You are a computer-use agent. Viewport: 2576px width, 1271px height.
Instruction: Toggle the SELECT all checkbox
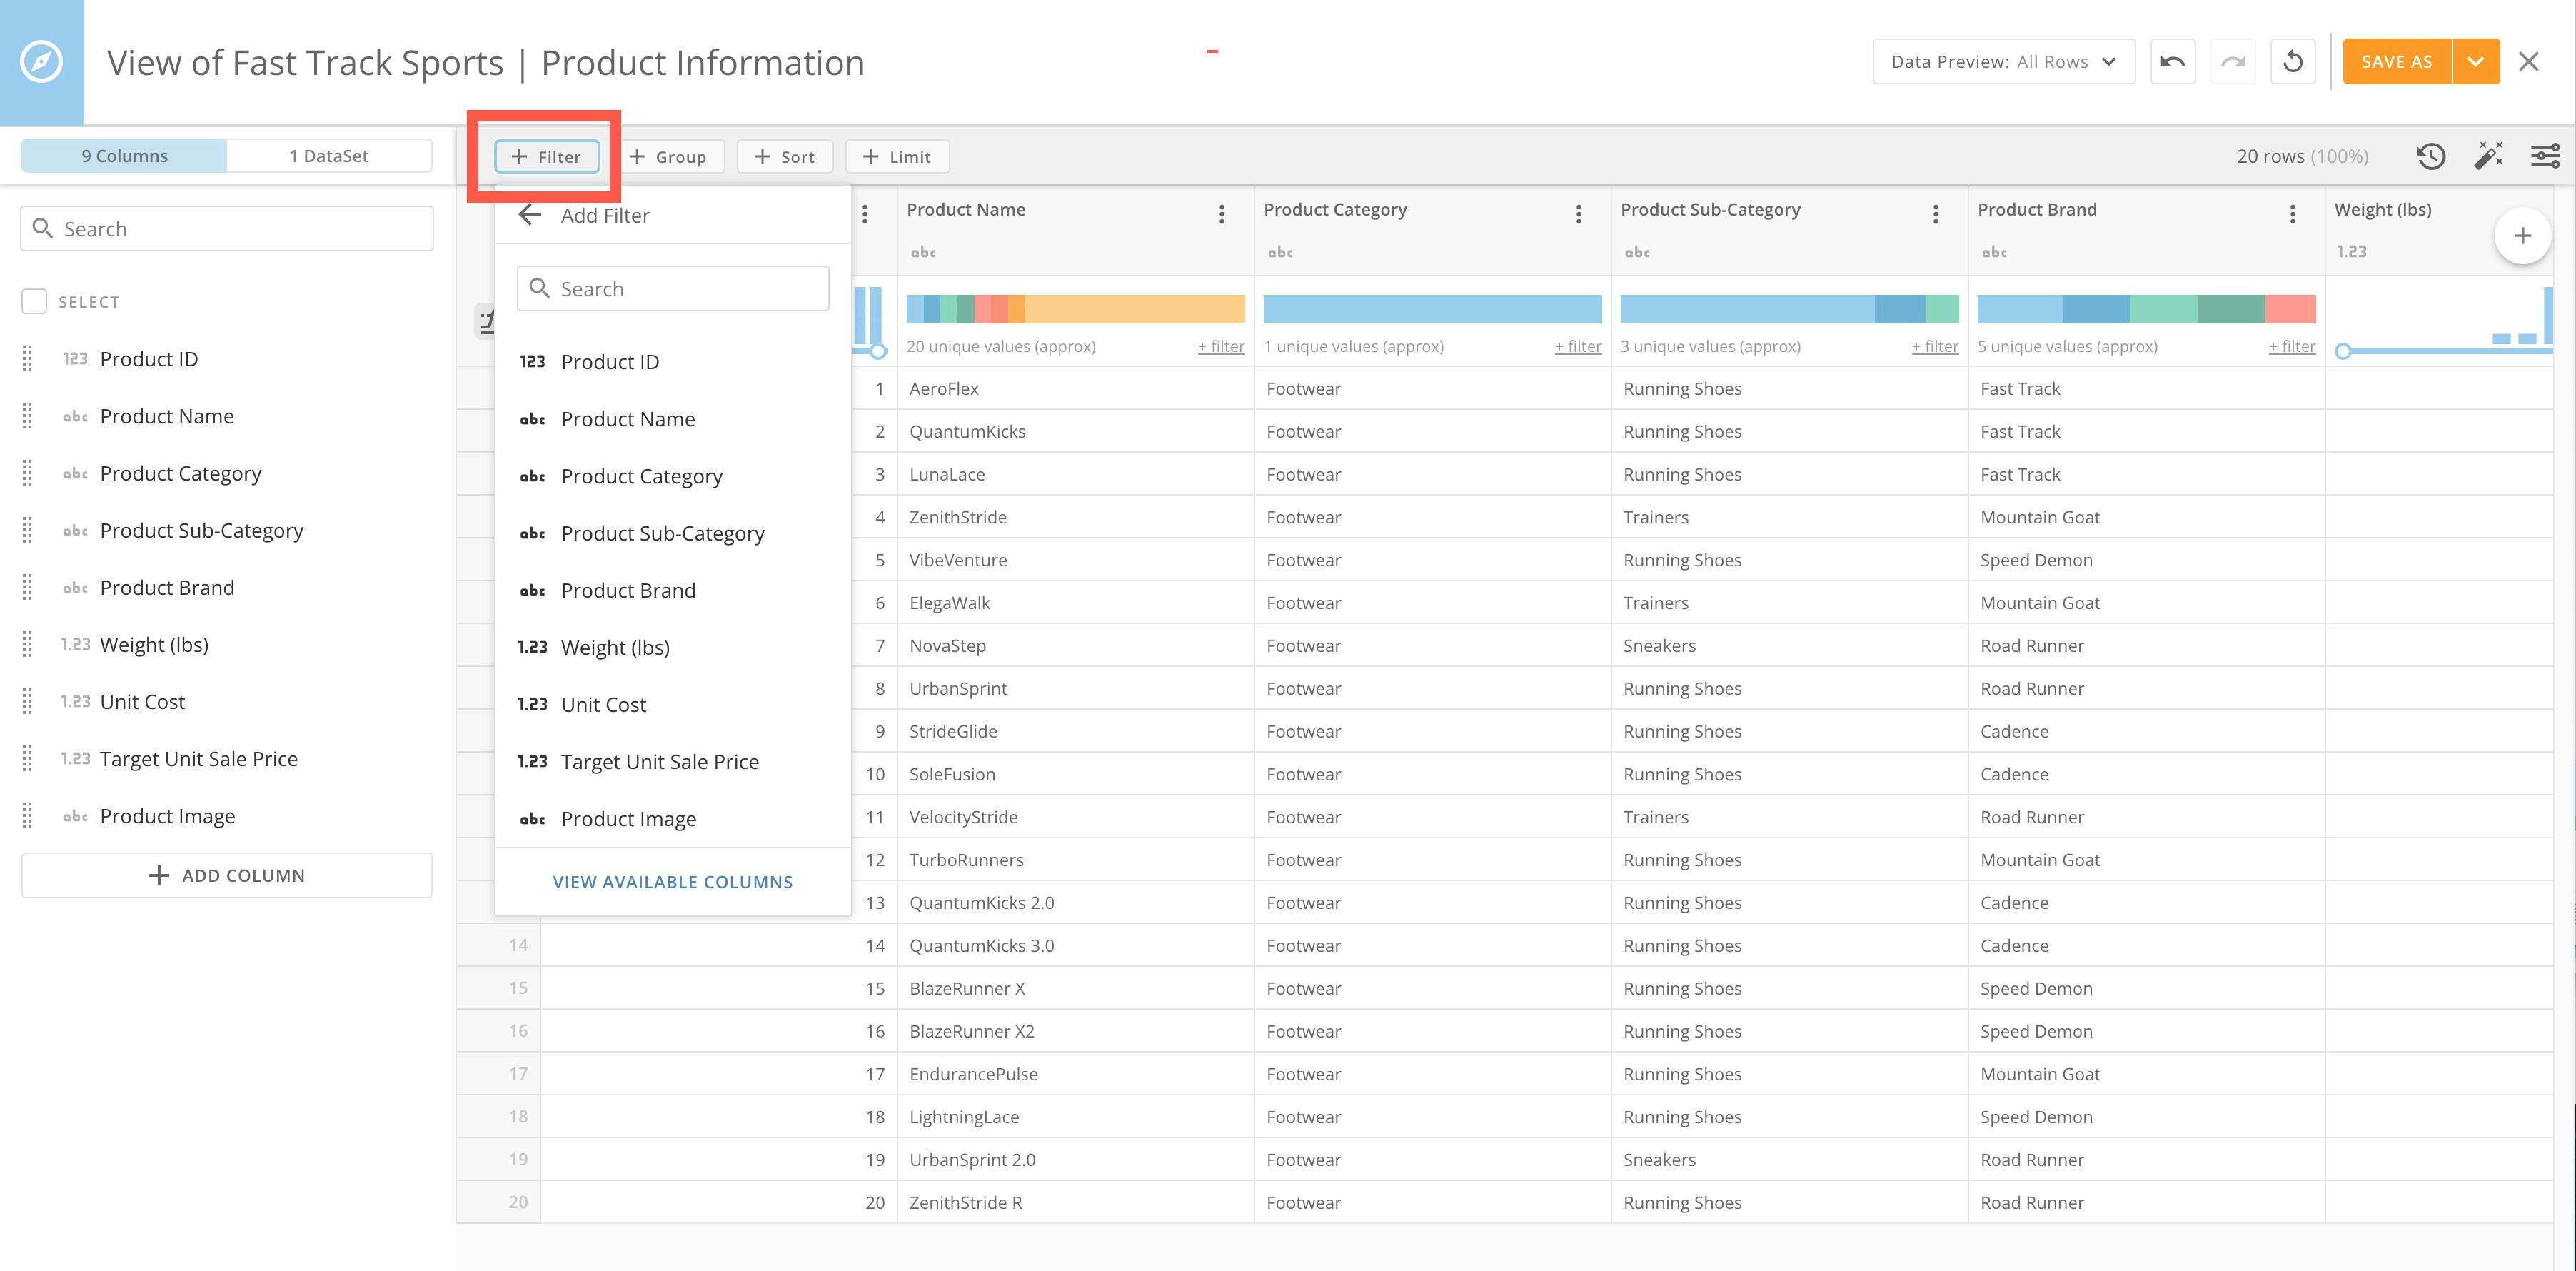[x=34, y=302]
